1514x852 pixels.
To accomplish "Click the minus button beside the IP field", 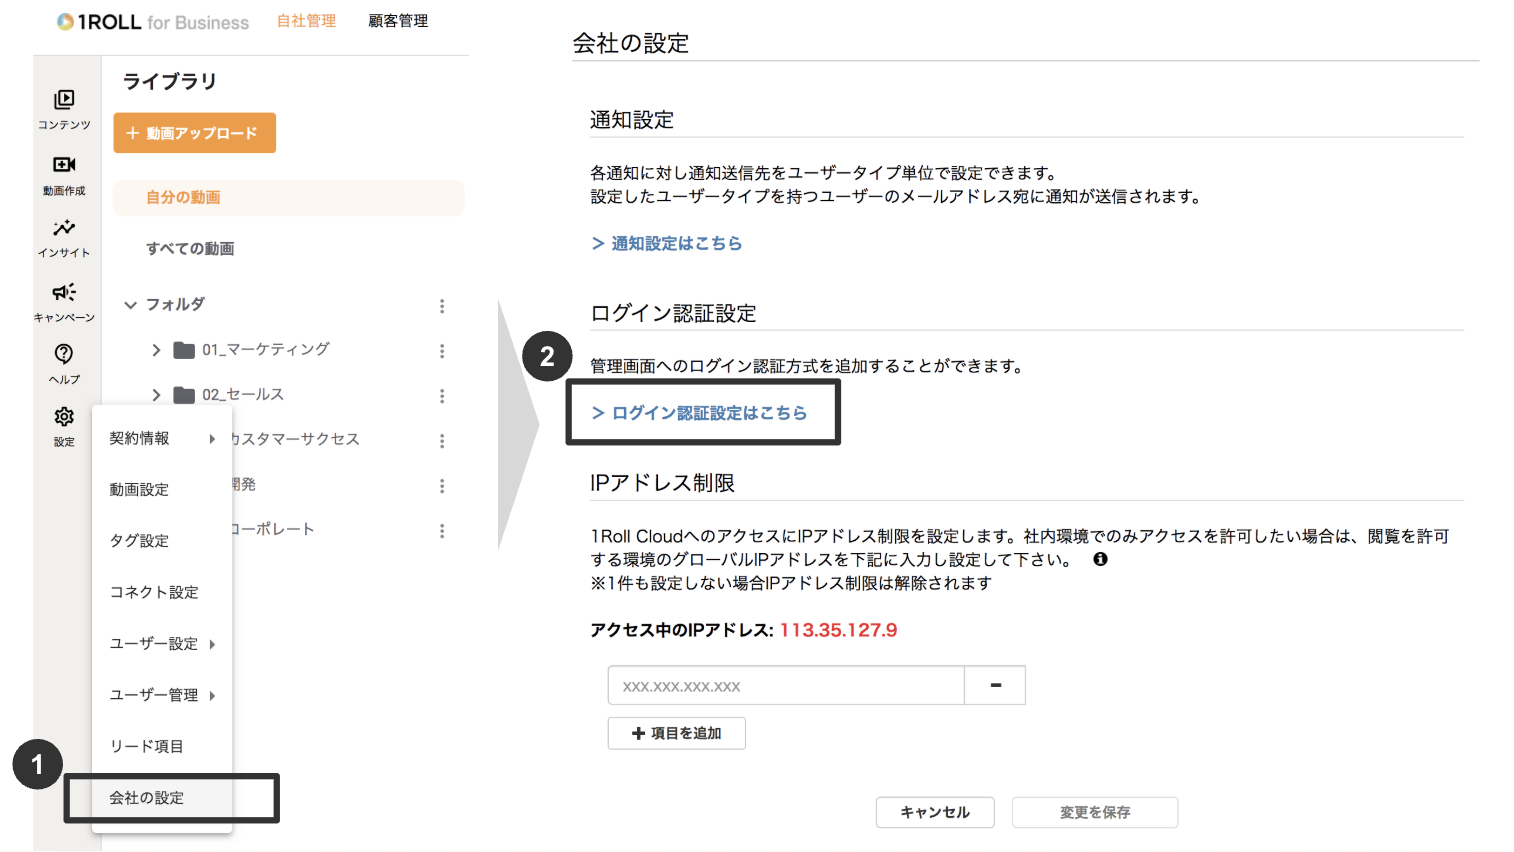I will [x=994, y=685].
